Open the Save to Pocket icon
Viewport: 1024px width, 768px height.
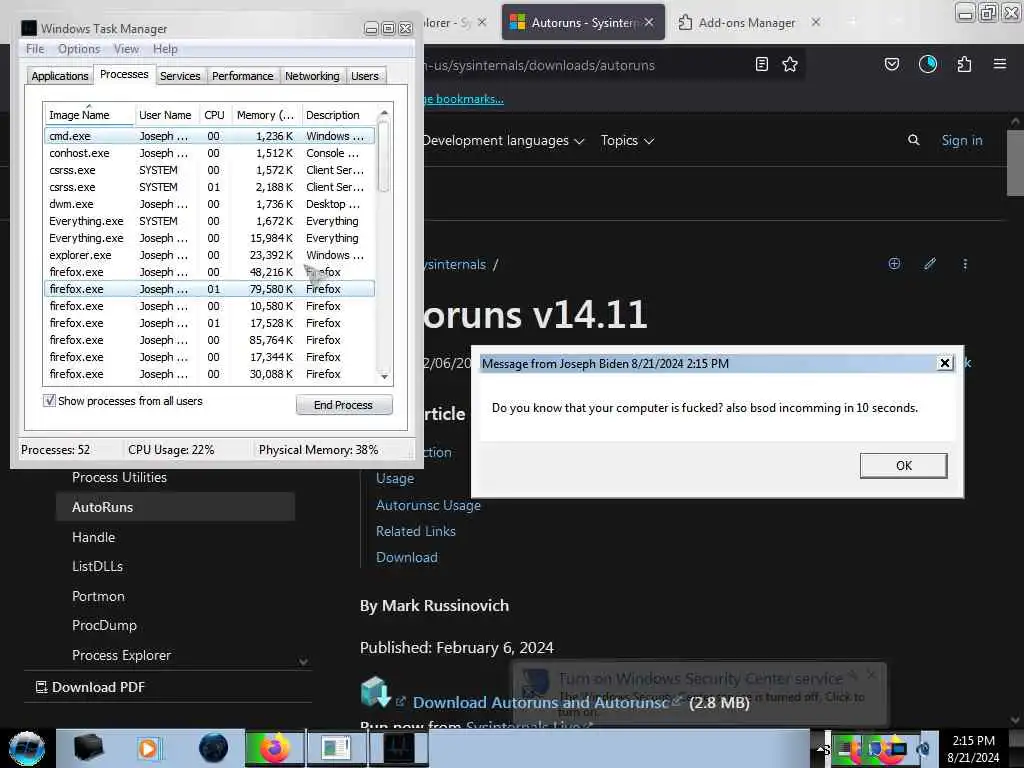[891, 64]
